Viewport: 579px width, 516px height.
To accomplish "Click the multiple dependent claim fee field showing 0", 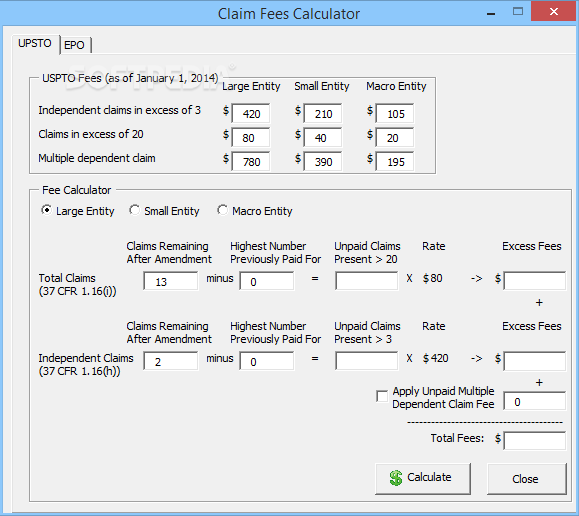I will (x=535, y=401).
